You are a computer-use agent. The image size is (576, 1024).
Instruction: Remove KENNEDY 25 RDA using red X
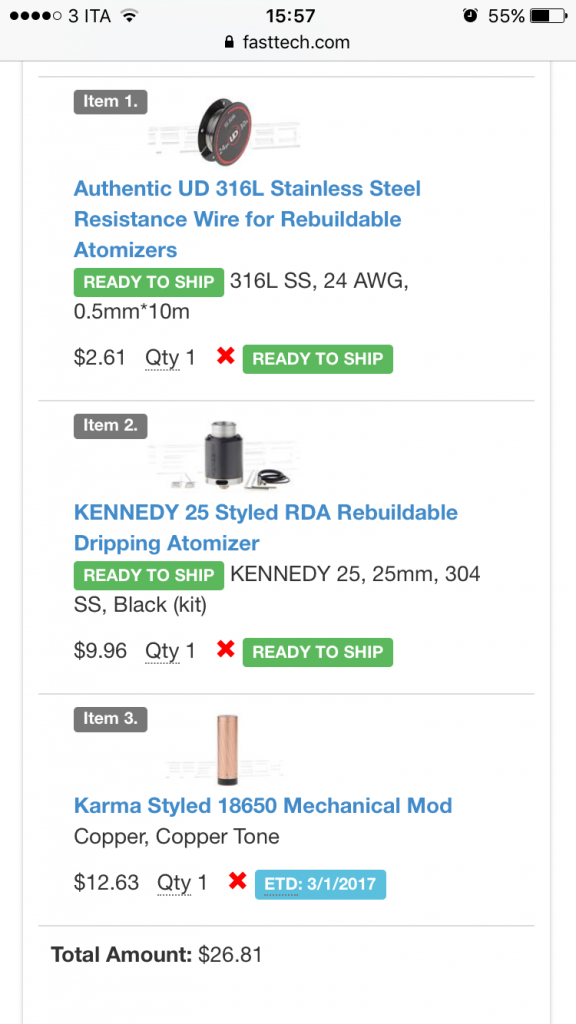pos(225,649)
